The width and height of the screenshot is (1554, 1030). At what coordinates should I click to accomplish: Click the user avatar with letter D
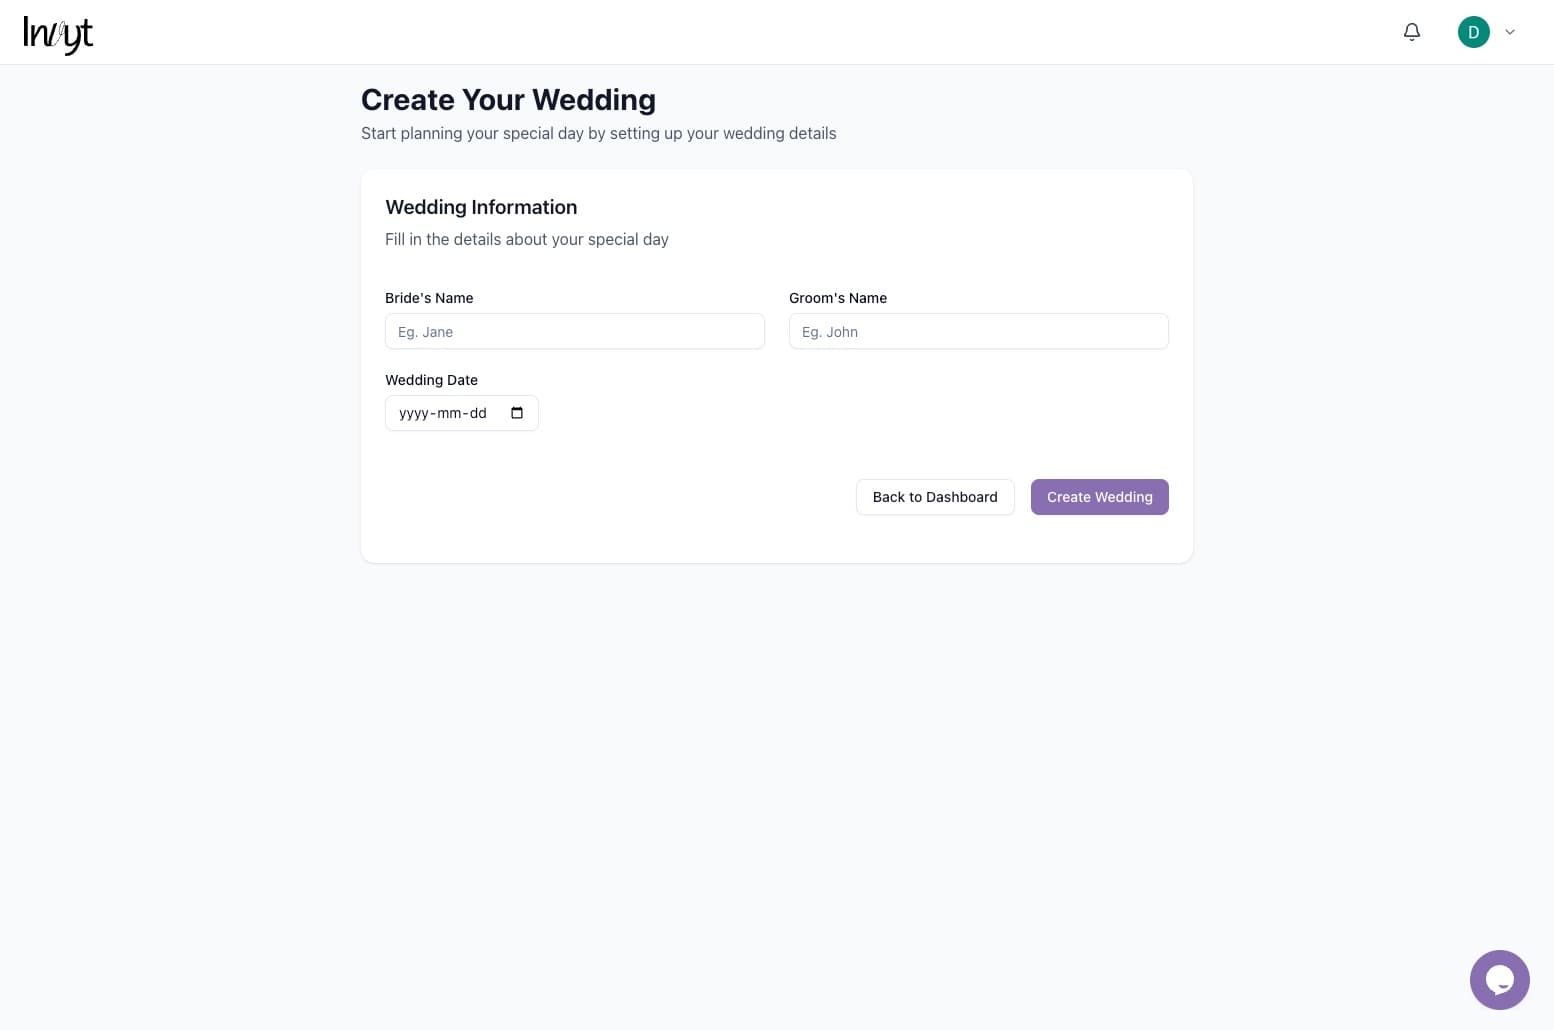[1474, 31]
